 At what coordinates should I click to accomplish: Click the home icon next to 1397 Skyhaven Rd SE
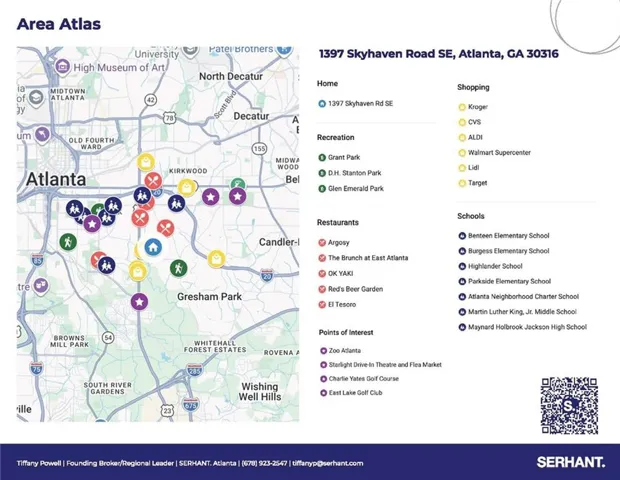pyautogui.click(x=322, y=104)
